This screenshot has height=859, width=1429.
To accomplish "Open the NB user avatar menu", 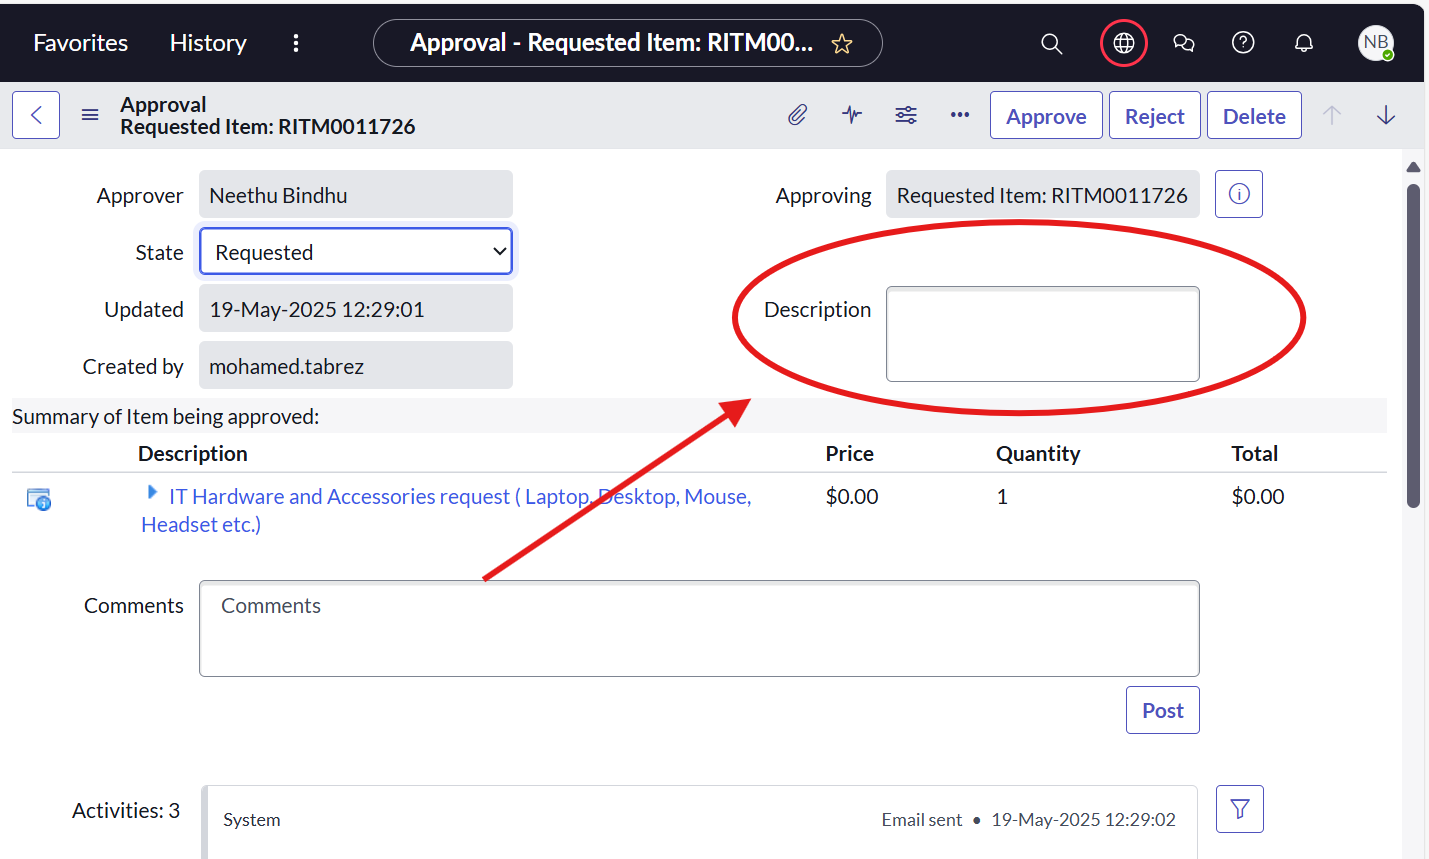I will point(1376,43).
